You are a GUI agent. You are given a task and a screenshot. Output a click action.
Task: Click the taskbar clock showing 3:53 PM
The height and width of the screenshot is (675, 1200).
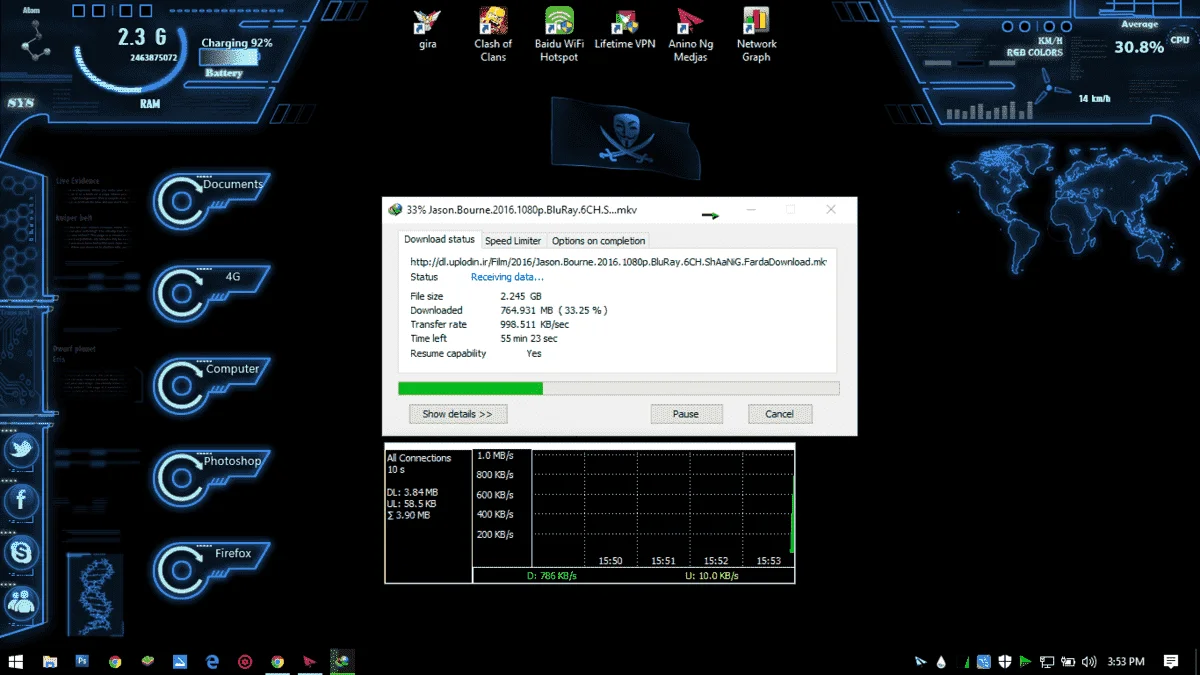(x=1125, y=661)
